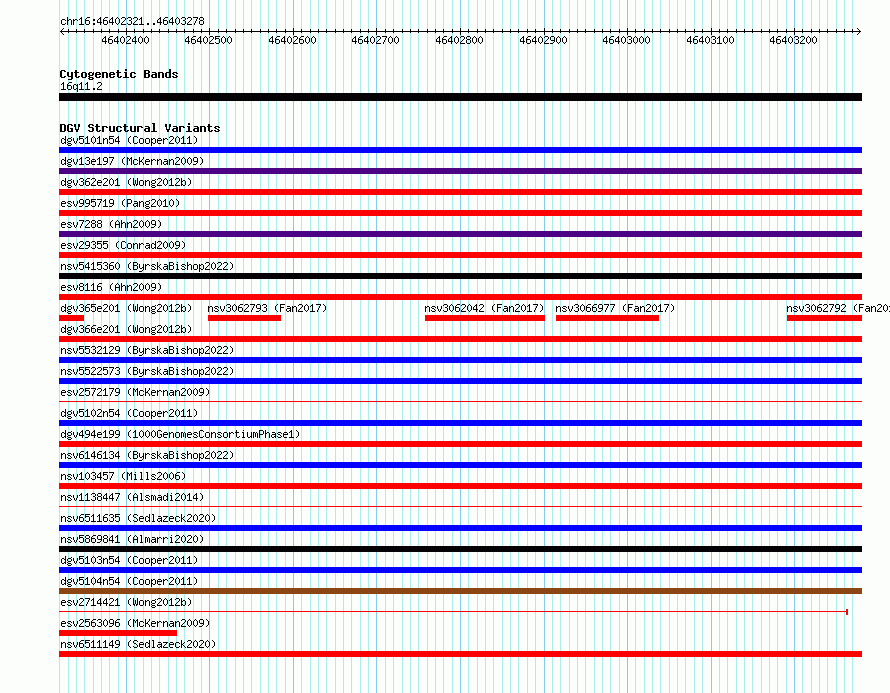
Task: Click nsv6511635 (Sedlazeck2020) label
Action: 138,518
